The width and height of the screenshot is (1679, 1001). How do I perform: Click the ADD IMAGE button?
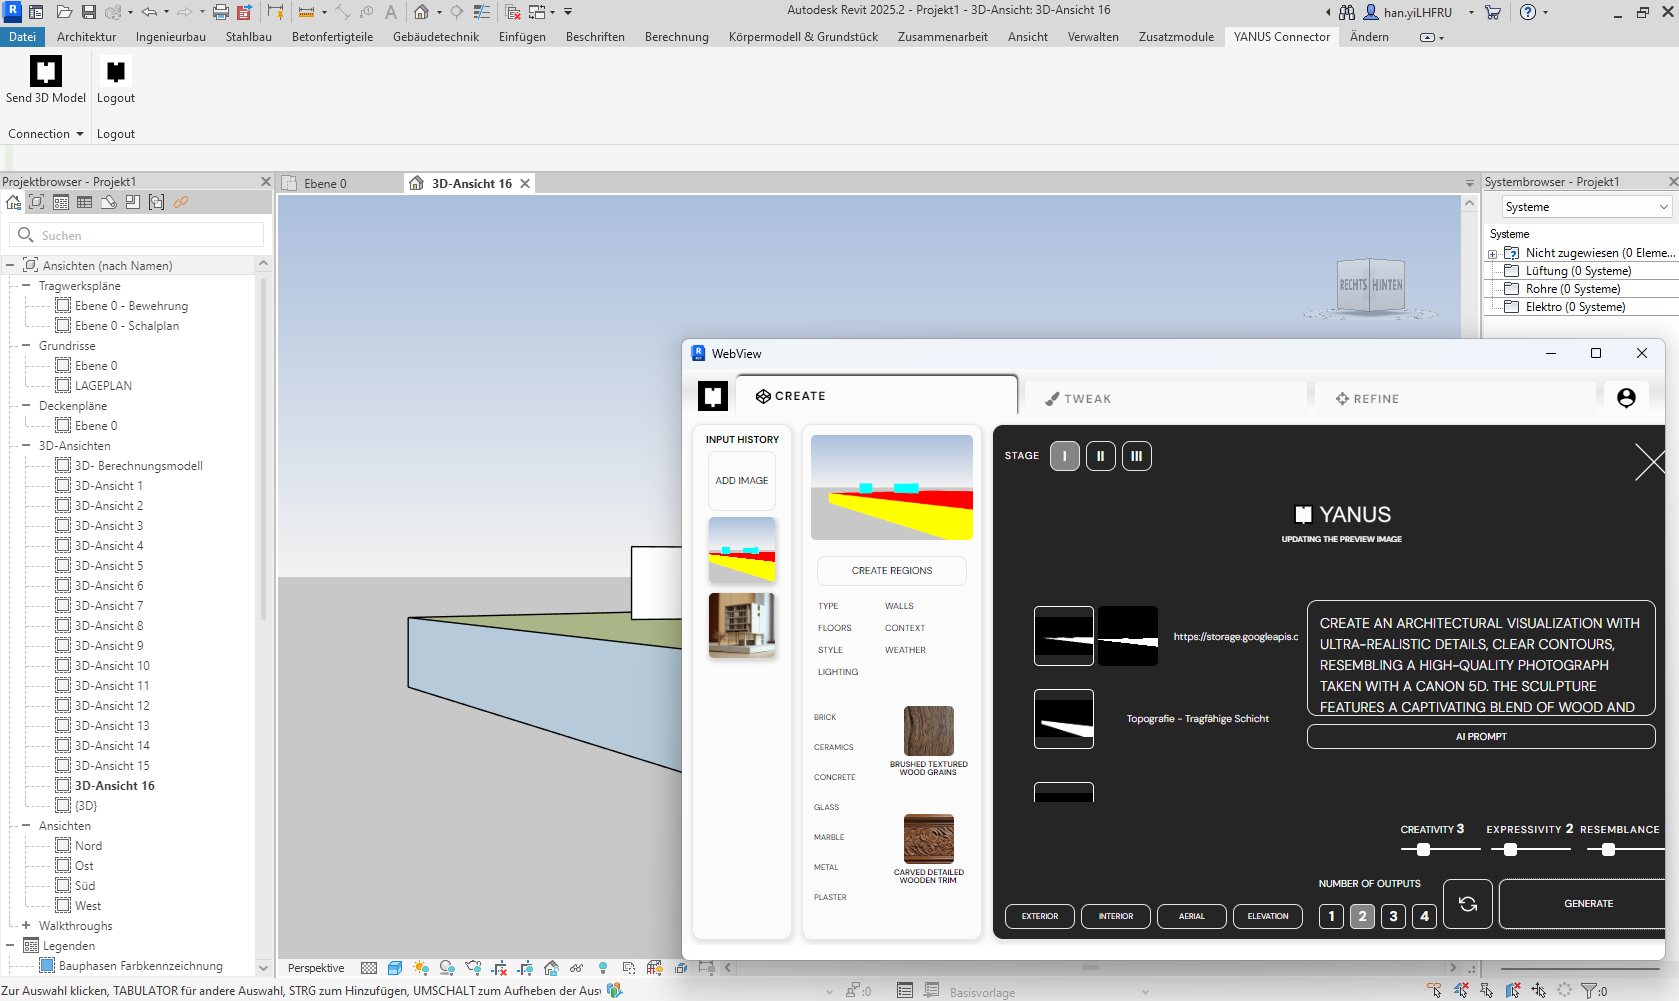point(742,481)
